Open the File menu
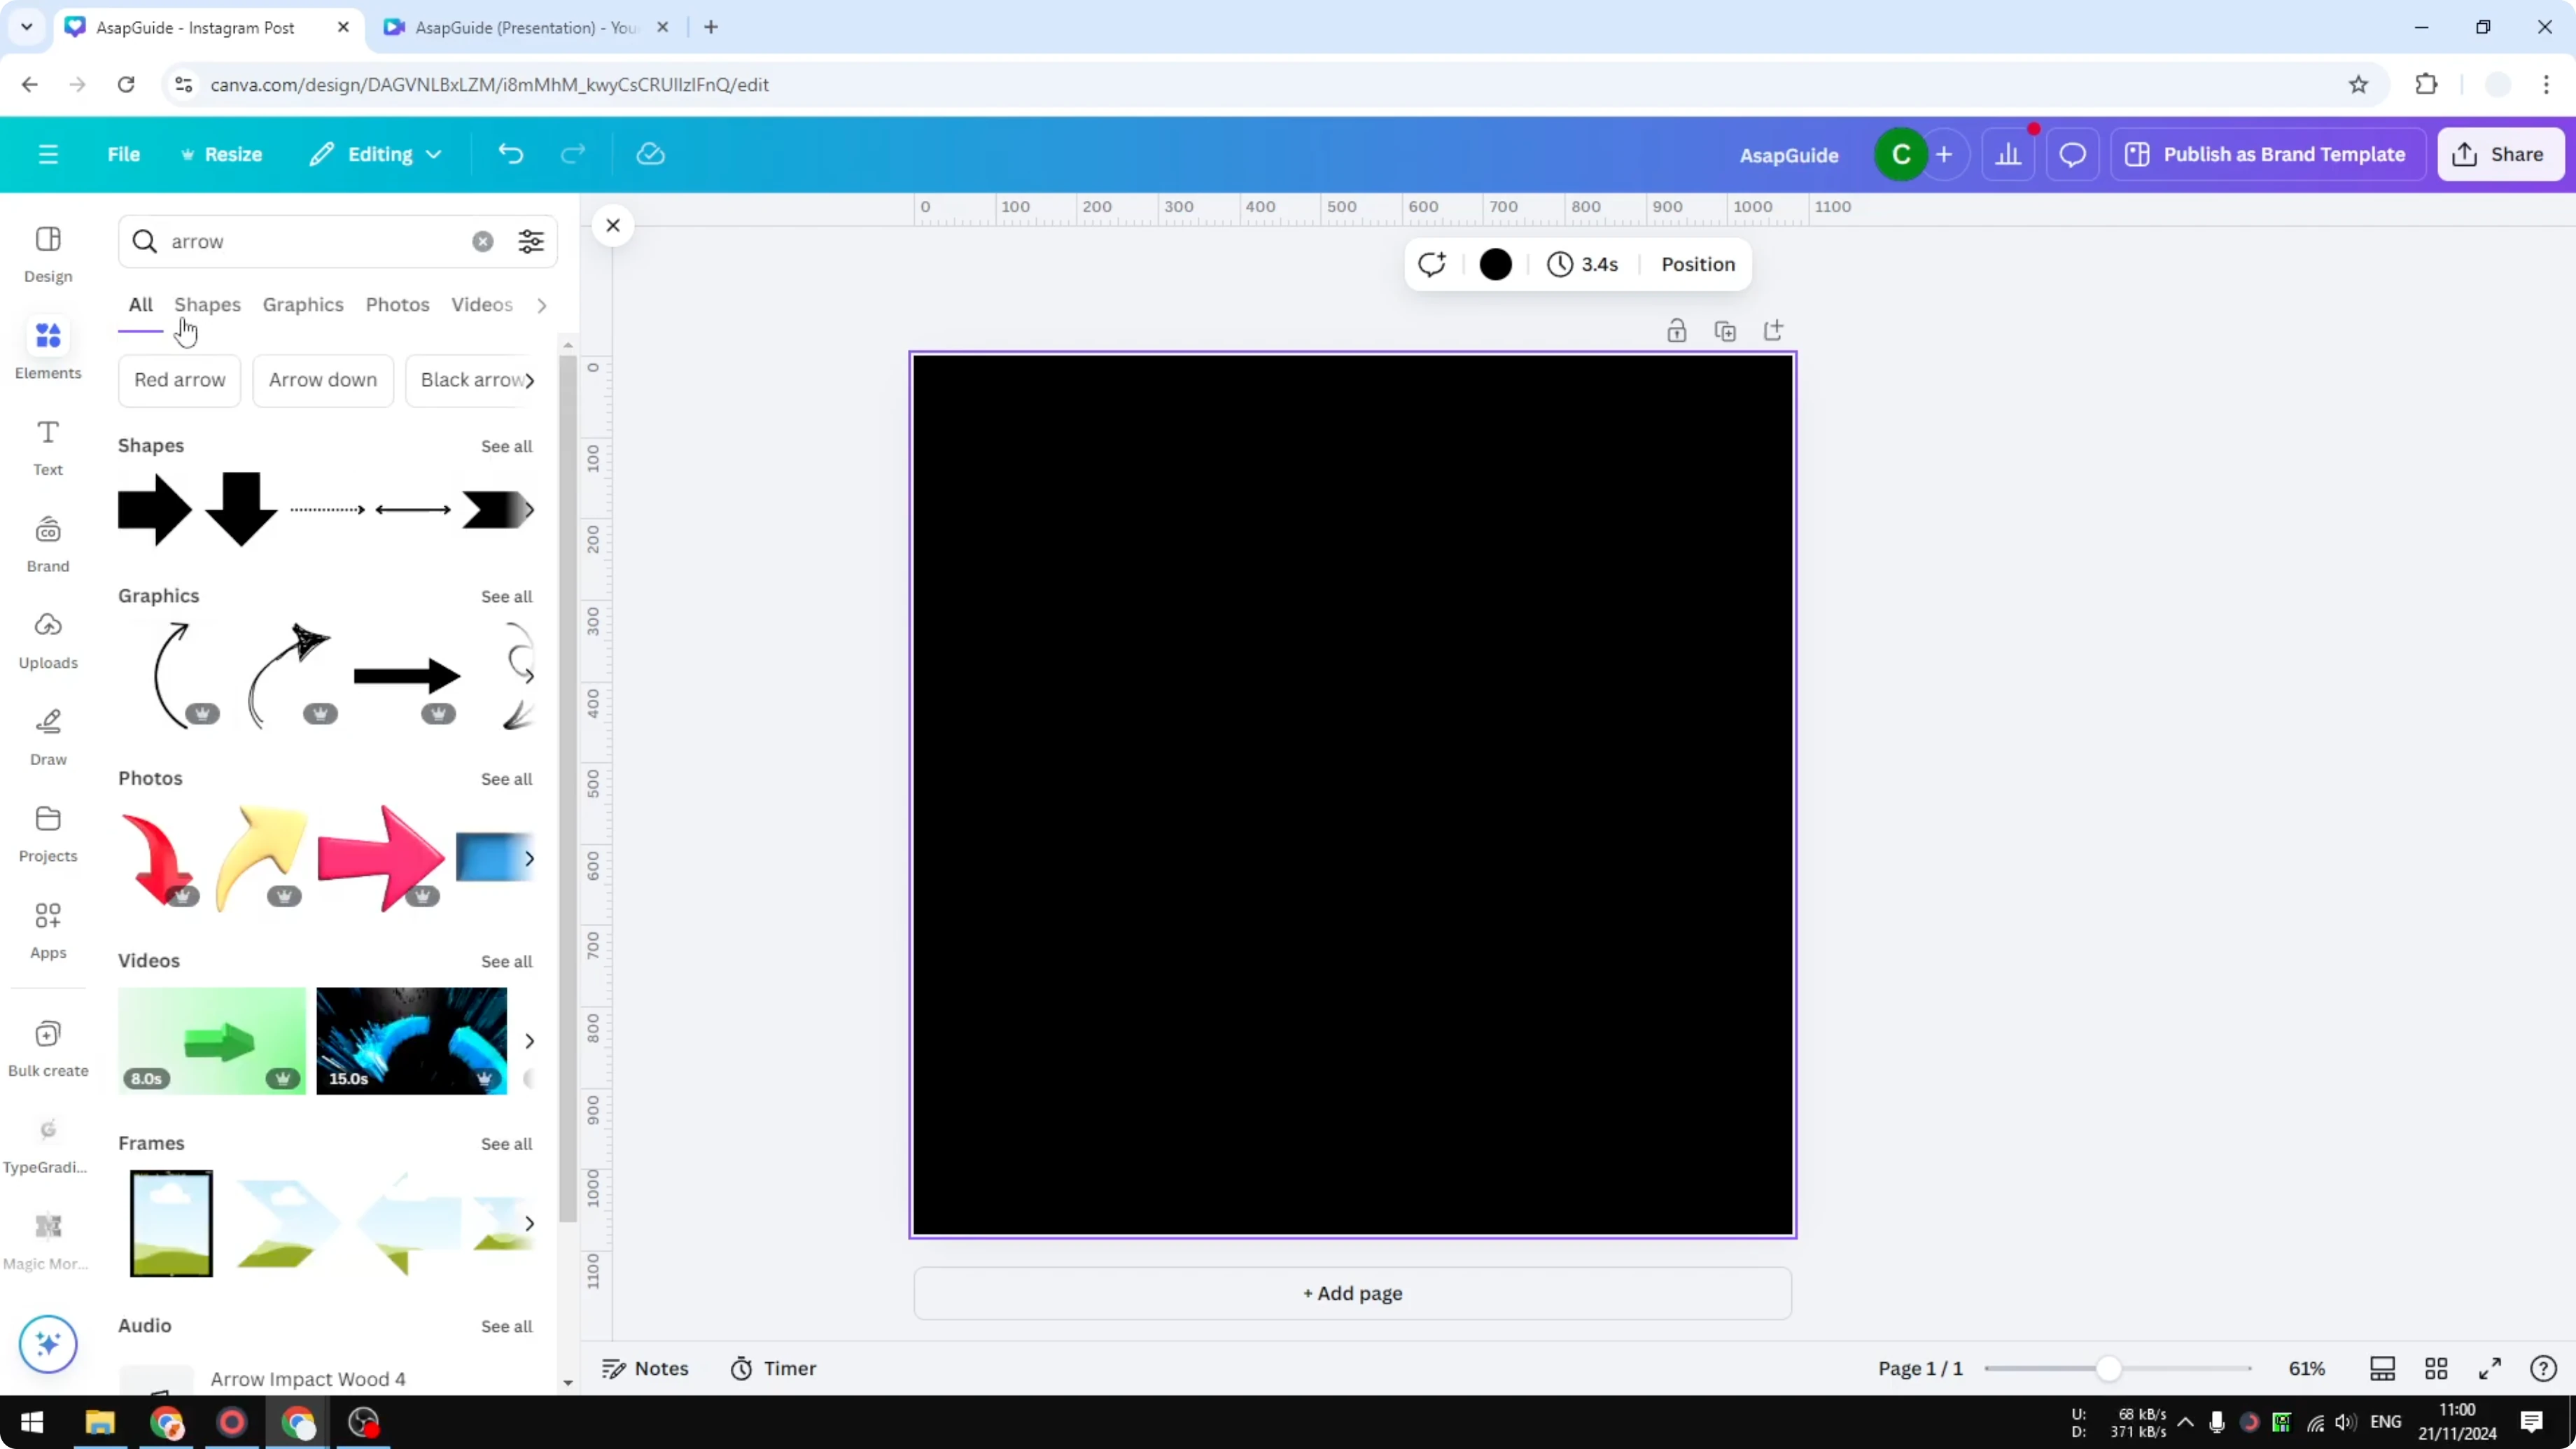The image size is (2576, 1449). (x=124, y=153)
